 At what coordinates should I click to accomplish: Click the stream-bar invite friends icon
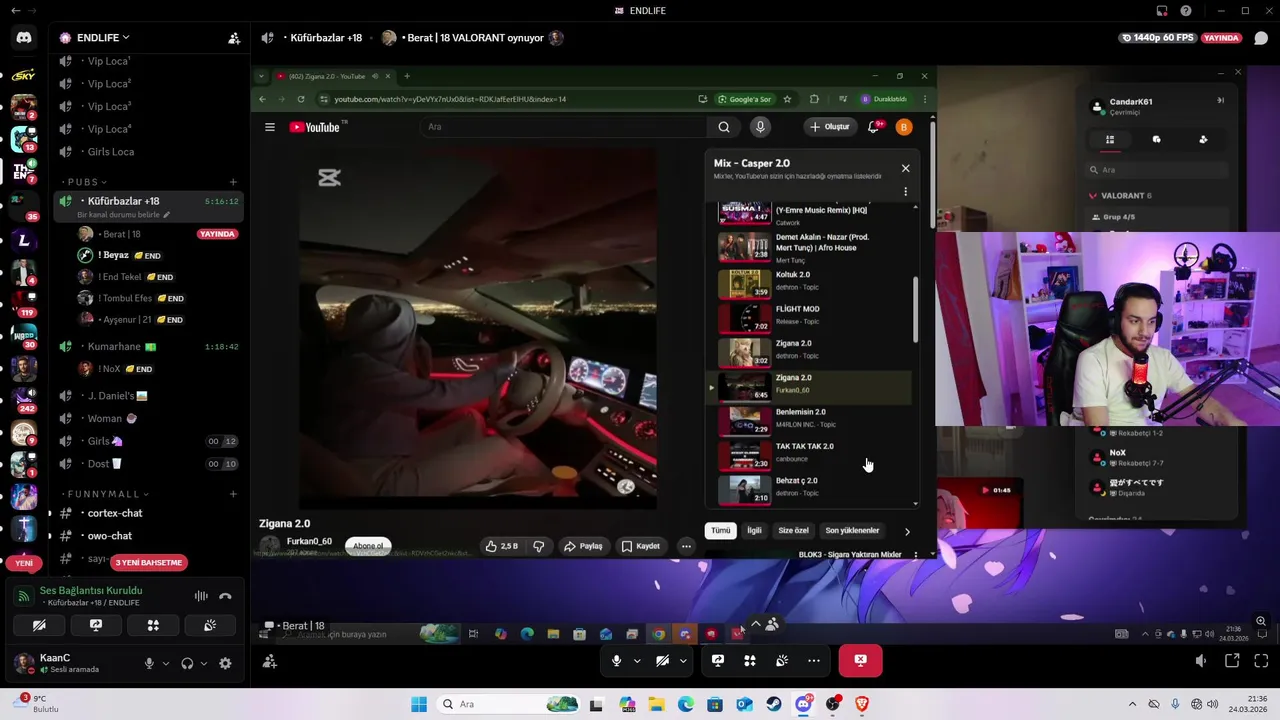coord(270,661)
